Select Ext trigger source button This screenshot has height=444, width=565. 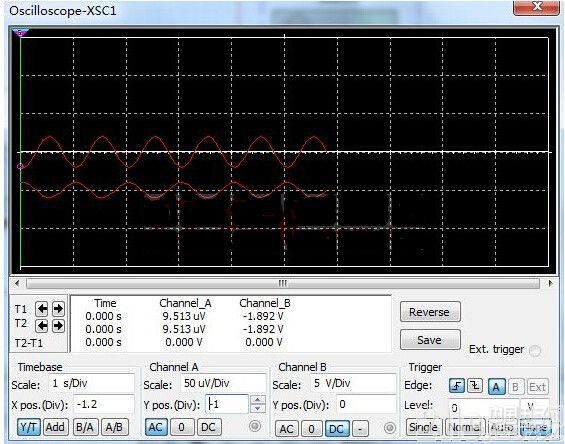pyautogui.click(x=537, y=387)
